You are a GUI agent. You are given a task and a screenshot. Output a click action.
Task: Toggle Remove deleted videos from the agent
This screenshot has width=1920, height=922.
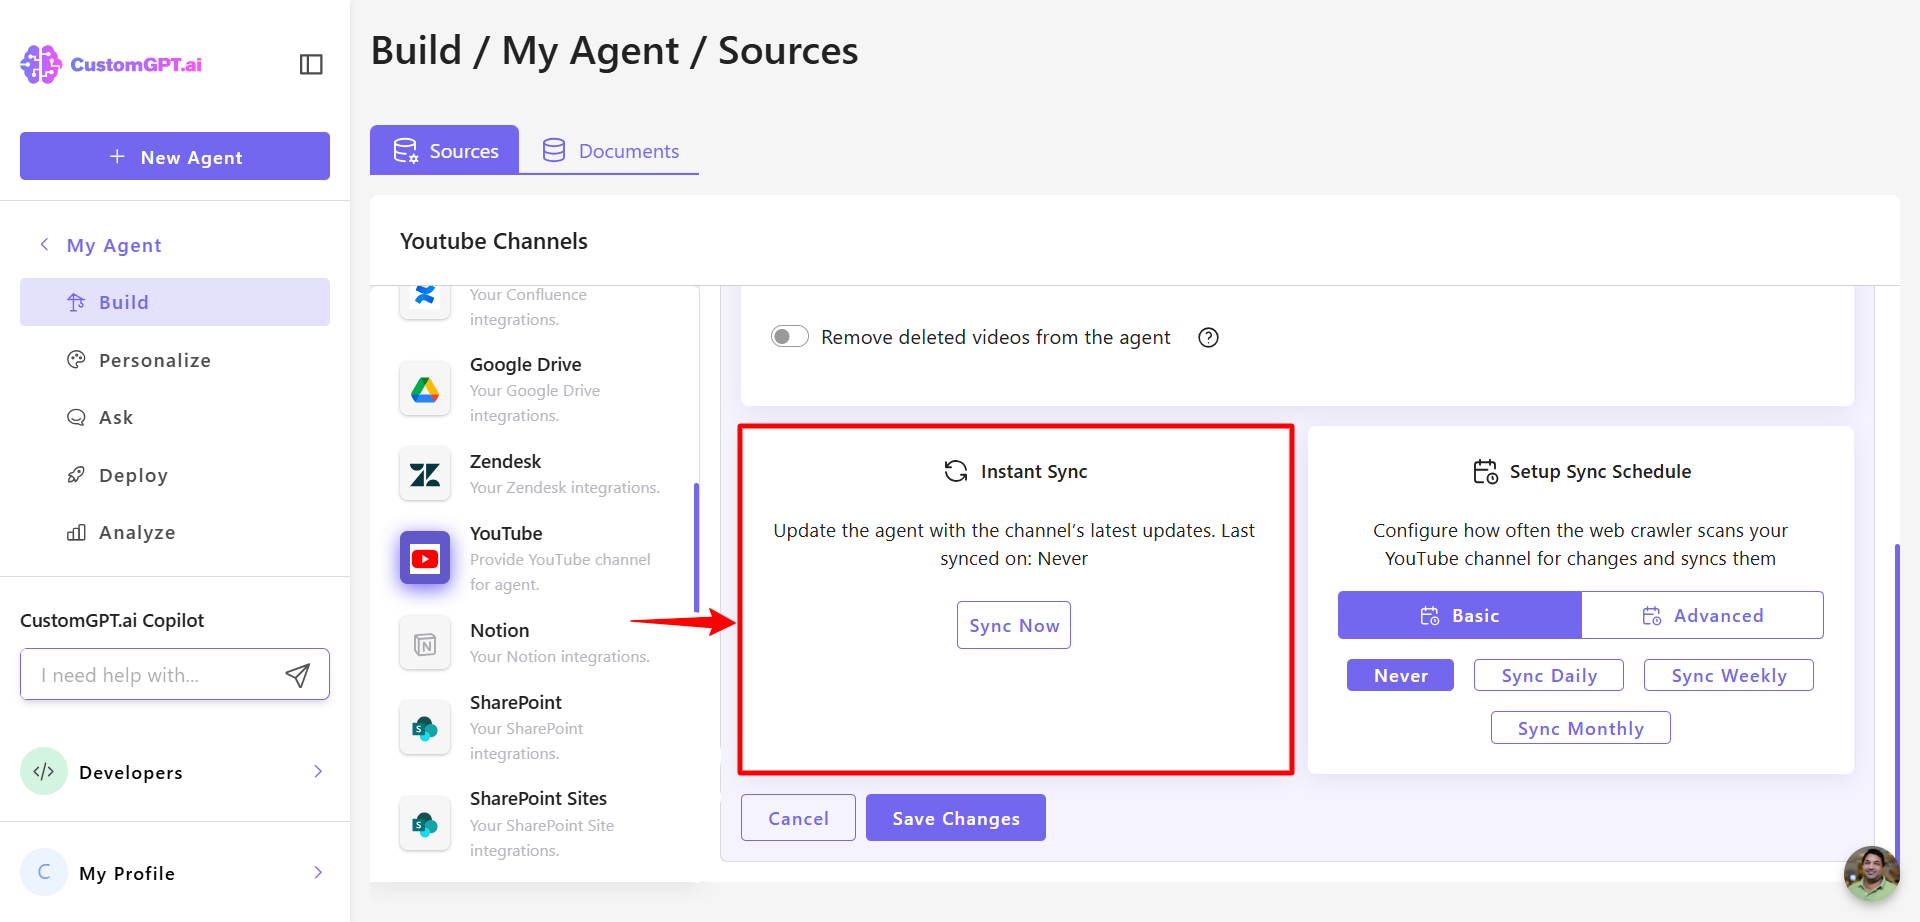789,337
